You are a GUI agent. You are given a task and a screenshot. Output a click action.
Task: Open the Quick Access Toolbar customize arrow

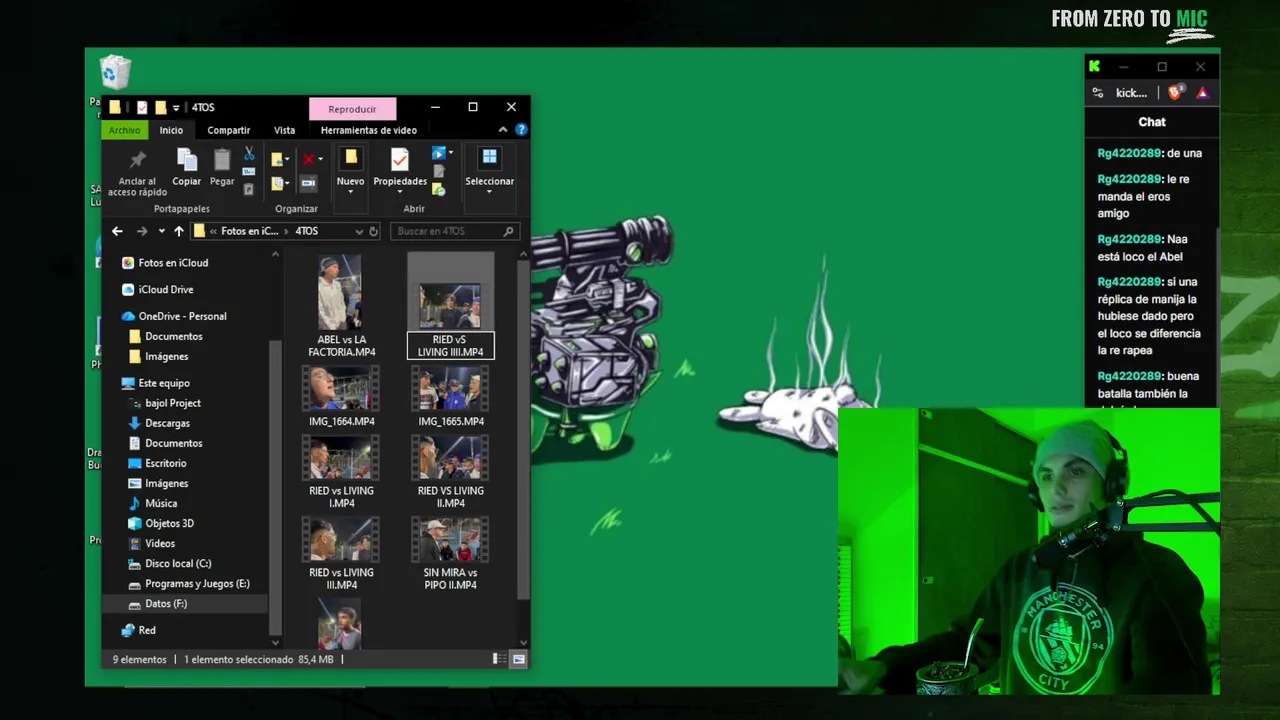[176, 107]
